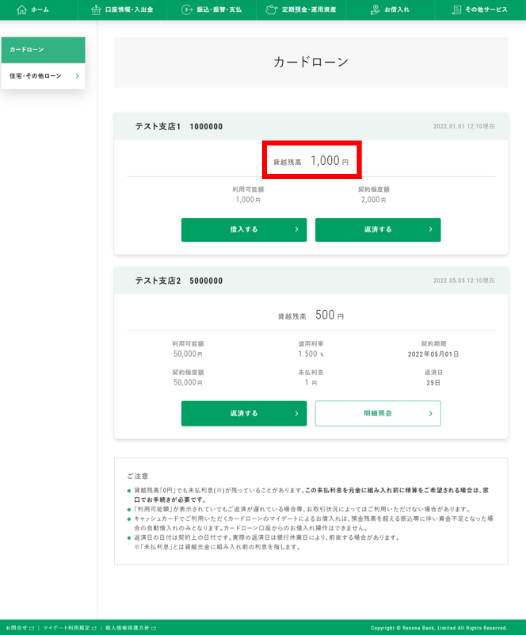Viewport: 526px width, 635px height.
Task: Click the カードローン page title heading
Action: tap(311, 62)
